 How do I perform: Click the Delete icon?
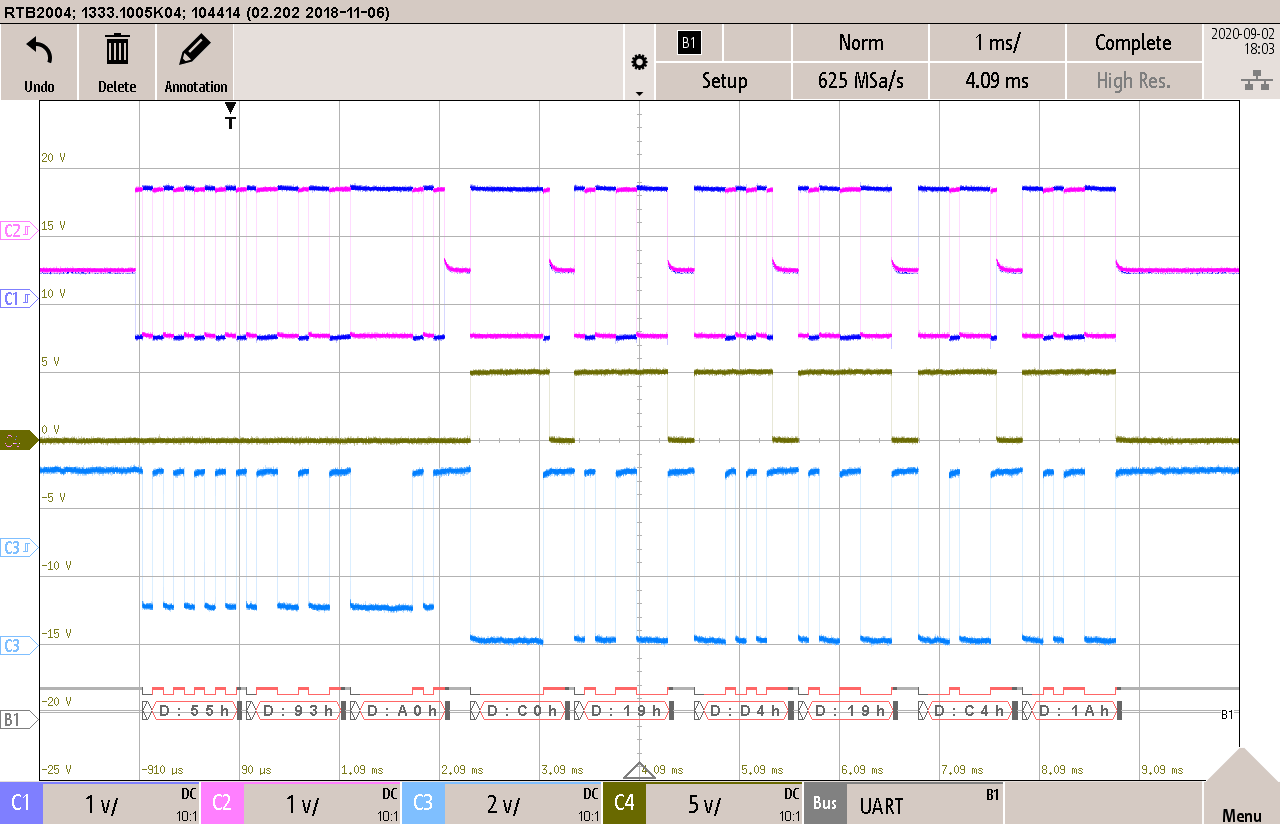[116, 60]
